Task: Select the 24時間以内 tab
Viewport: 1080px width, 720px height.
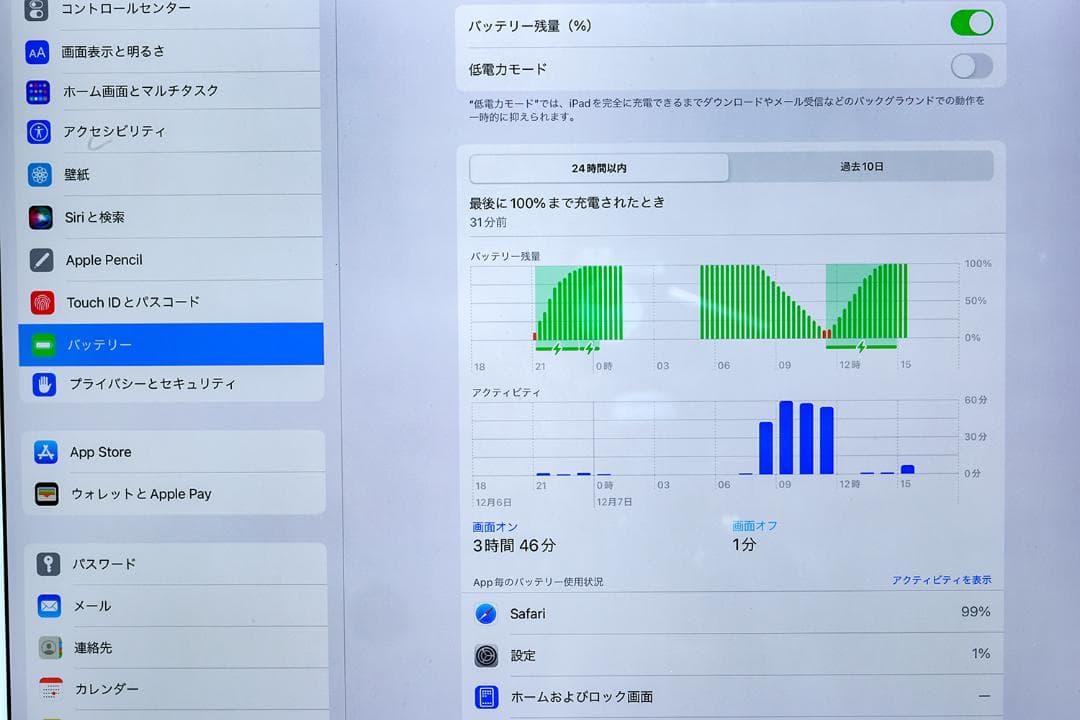Action: click(x=600, y=167)
